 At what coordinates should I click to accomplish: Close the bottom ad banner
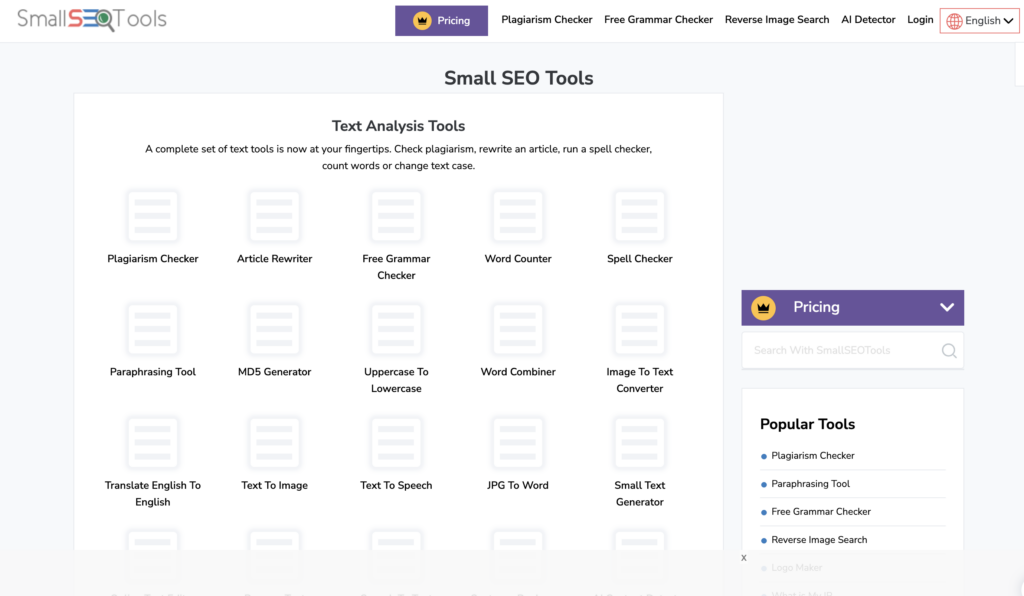click(x=744, y=558)
